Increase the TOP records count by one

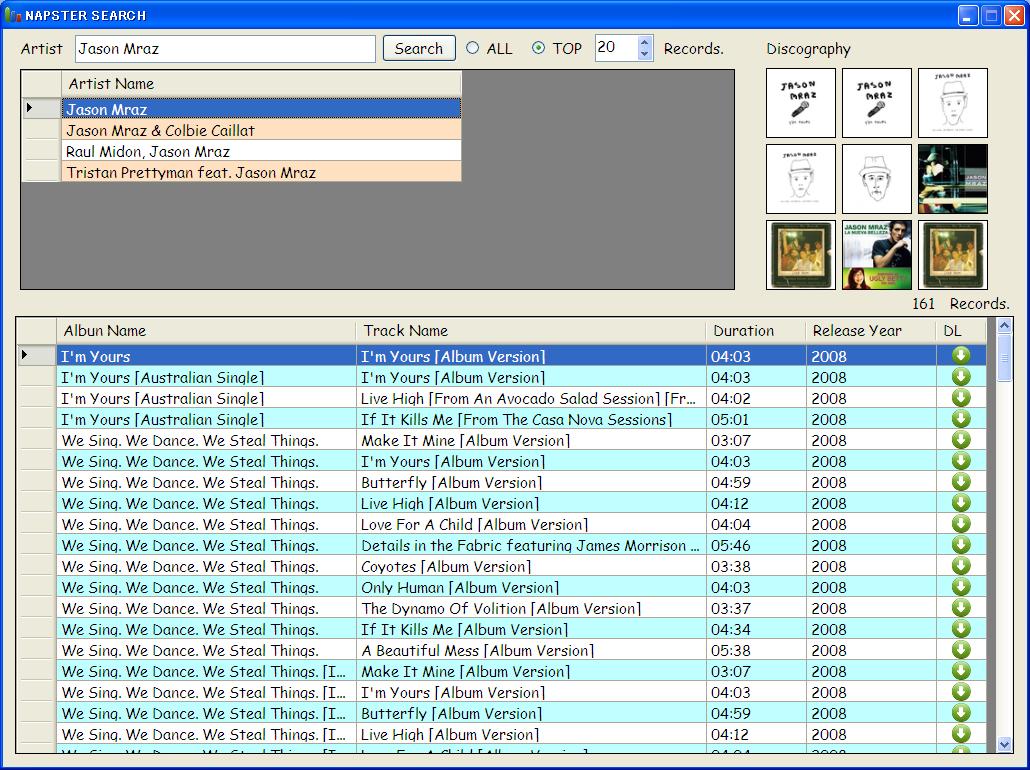click(x=644, y=42)
